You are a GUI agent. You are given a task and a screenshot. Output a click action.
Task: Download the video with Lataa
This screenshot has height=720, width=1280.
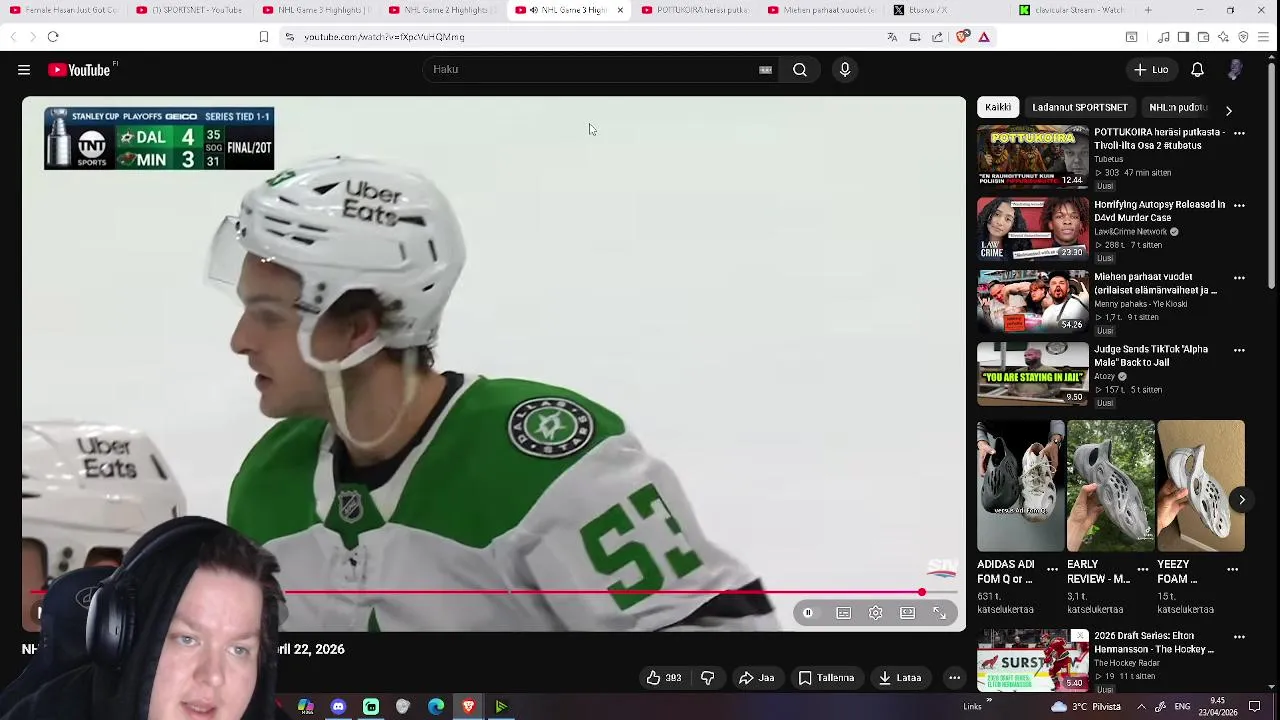tap(900, 678)
